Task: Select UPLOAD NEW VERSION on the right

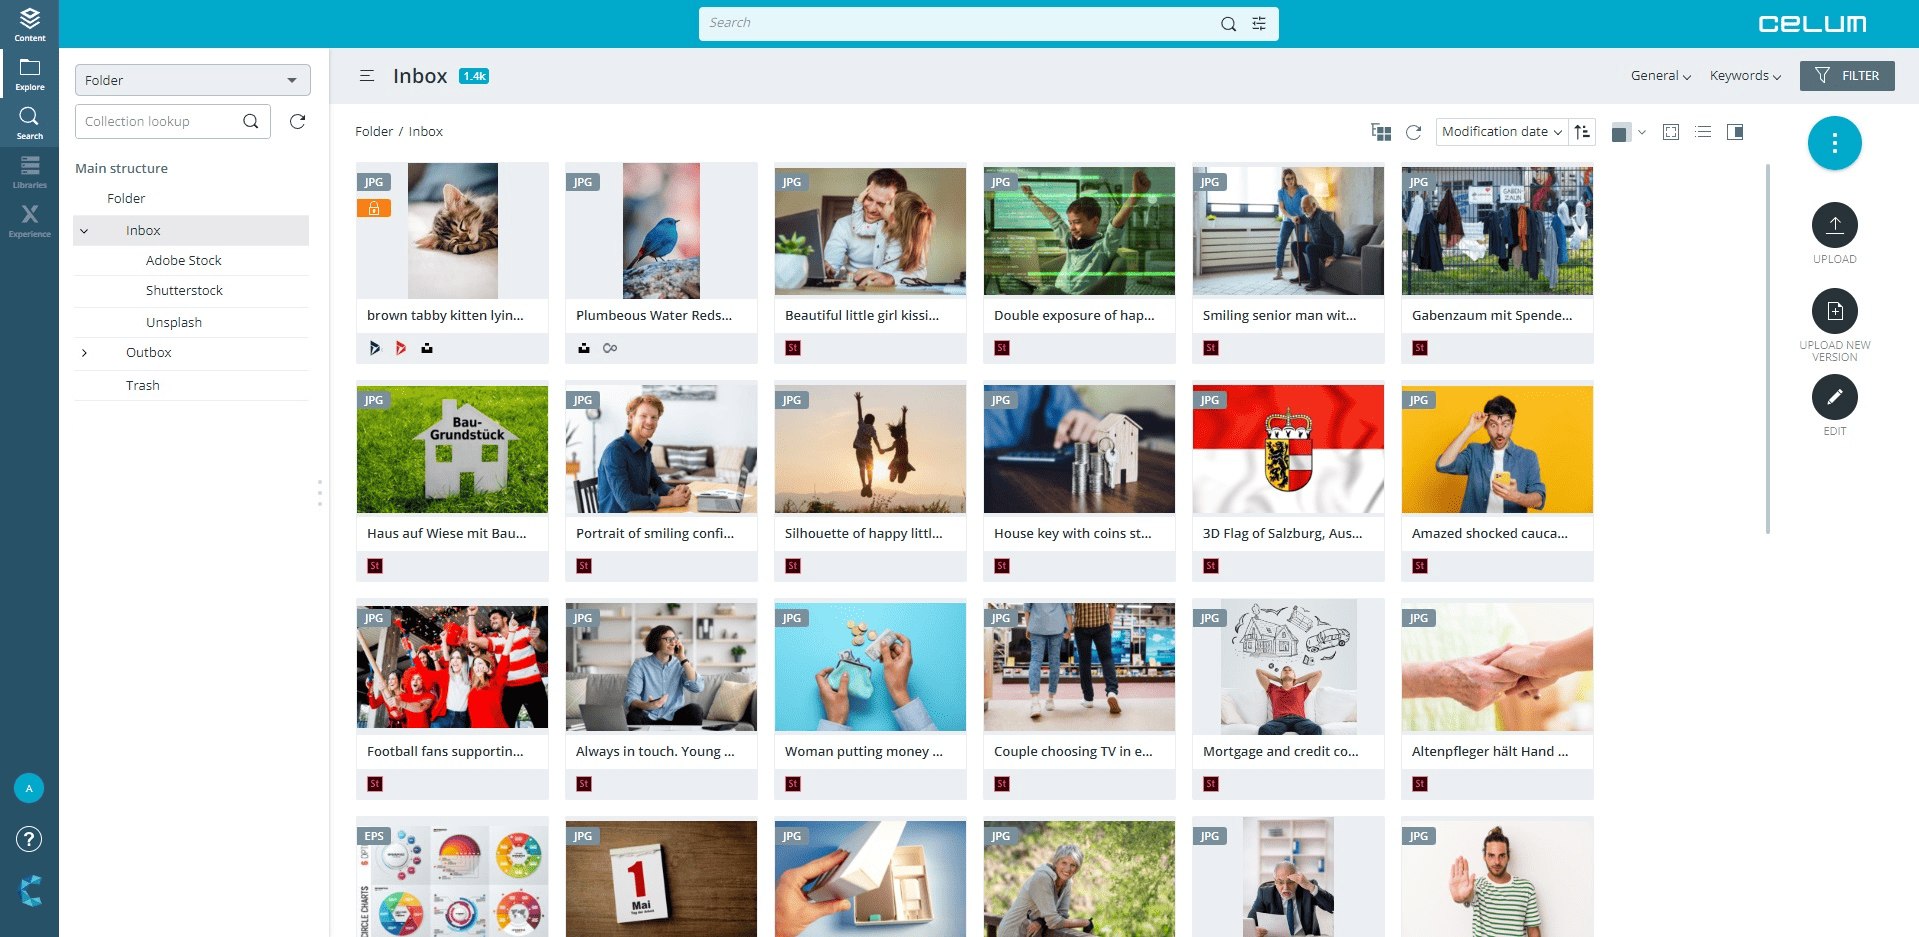Action: pos(1834,312)
